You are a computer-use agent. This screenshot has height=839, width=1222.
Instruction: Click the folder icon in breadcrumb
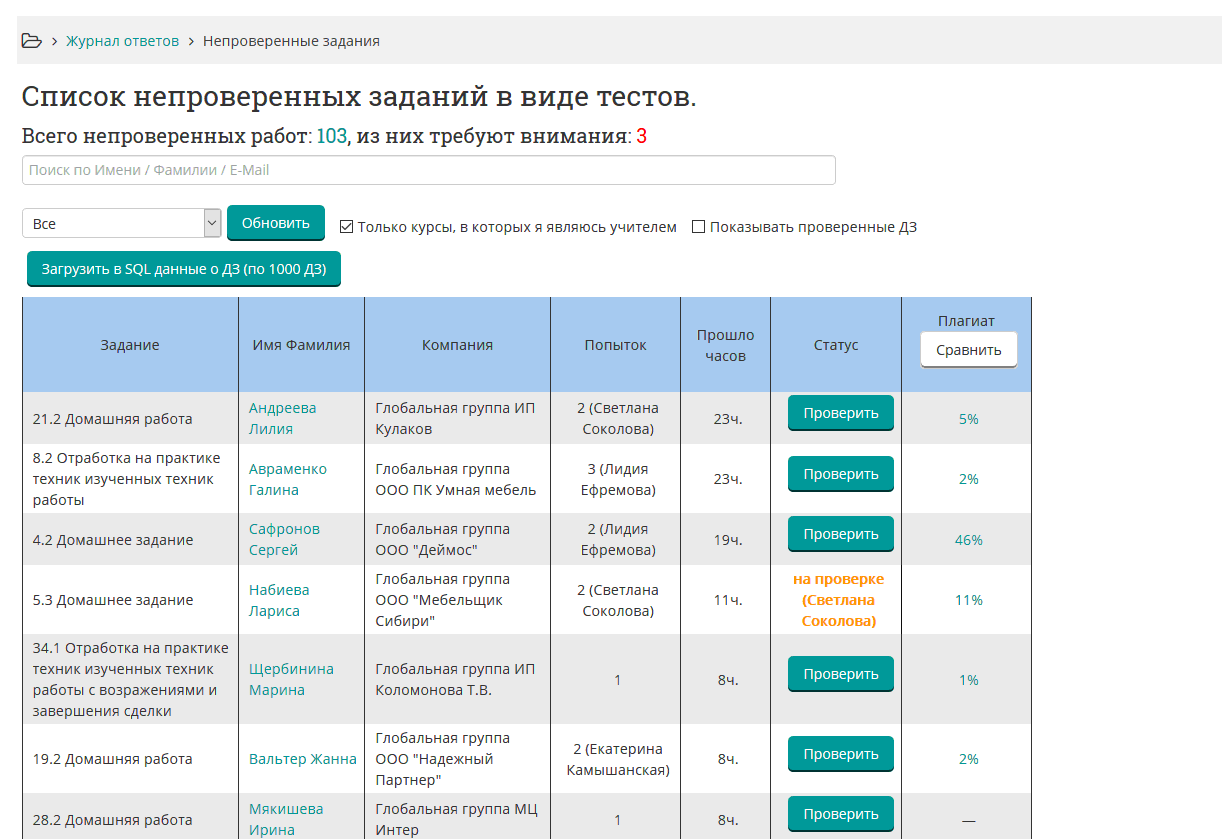point(31,41)
